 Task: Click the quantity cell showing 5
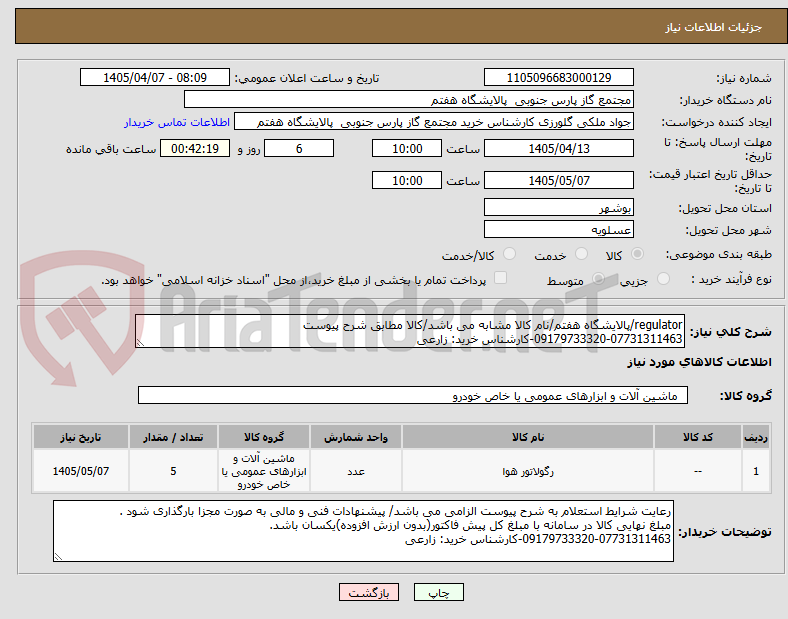173,471
